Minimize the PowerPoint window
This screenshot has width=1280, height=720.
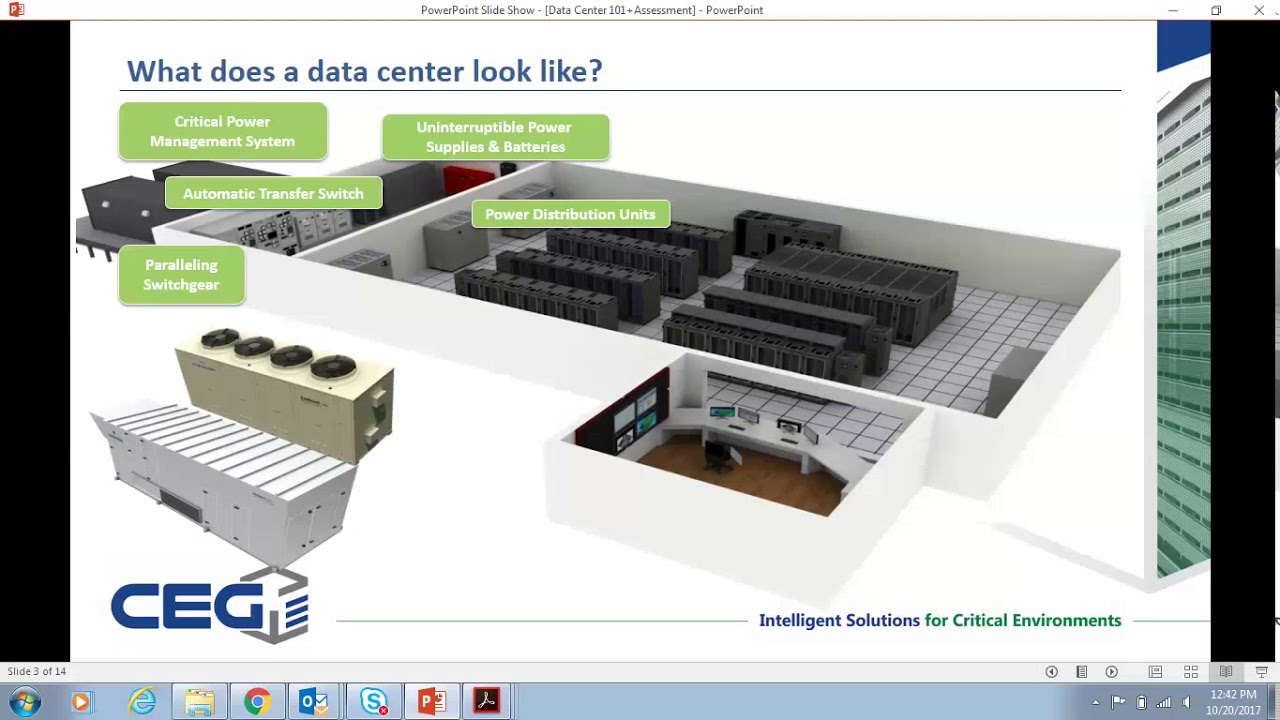click(1173, 10)
